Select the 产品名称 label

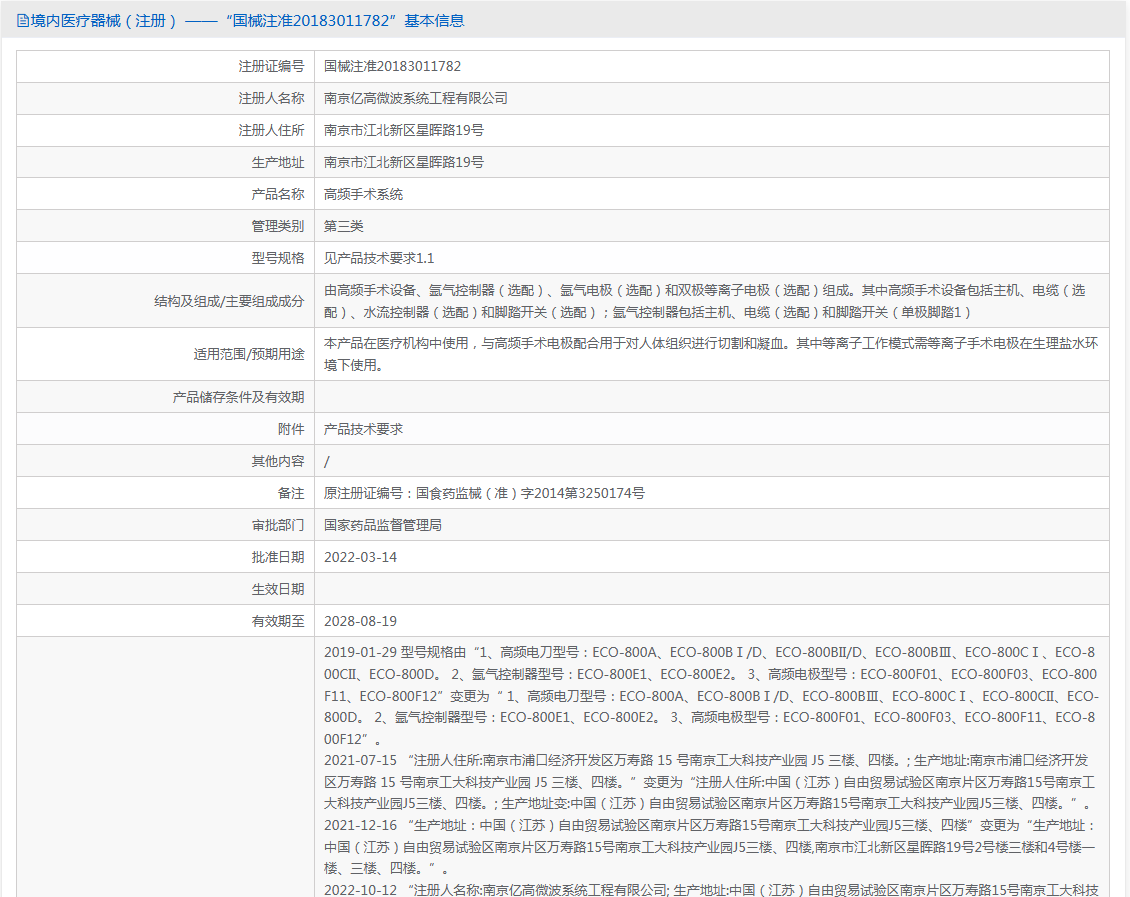coord(278,195)
